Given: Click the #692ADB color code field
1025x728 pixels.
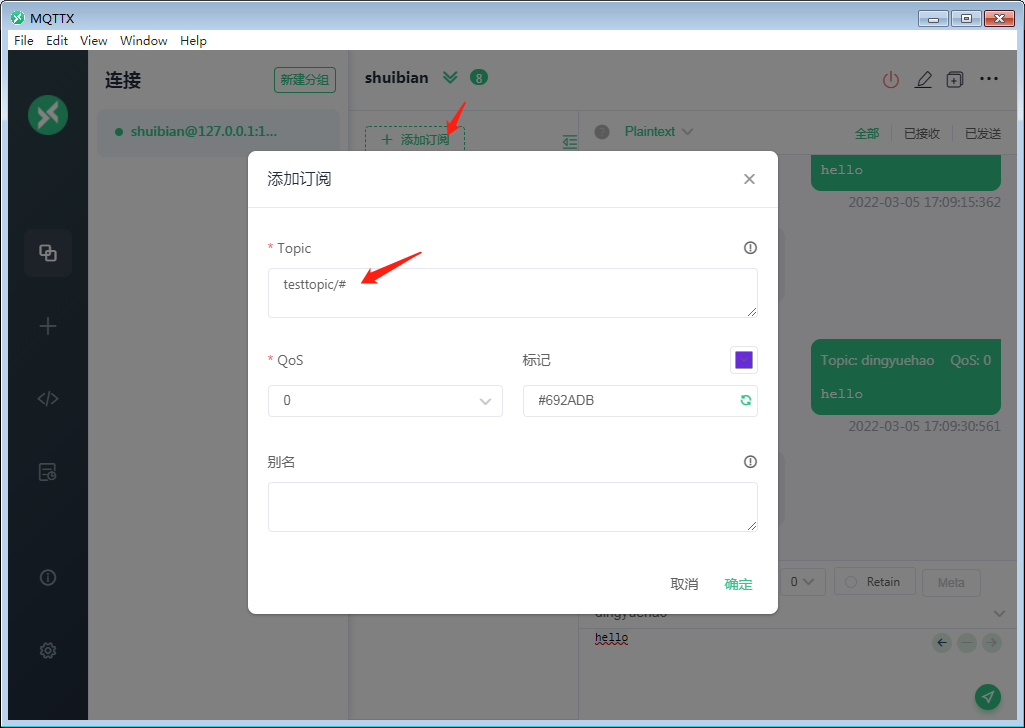Looking at the screenshot, I should (x=640, y=401).
